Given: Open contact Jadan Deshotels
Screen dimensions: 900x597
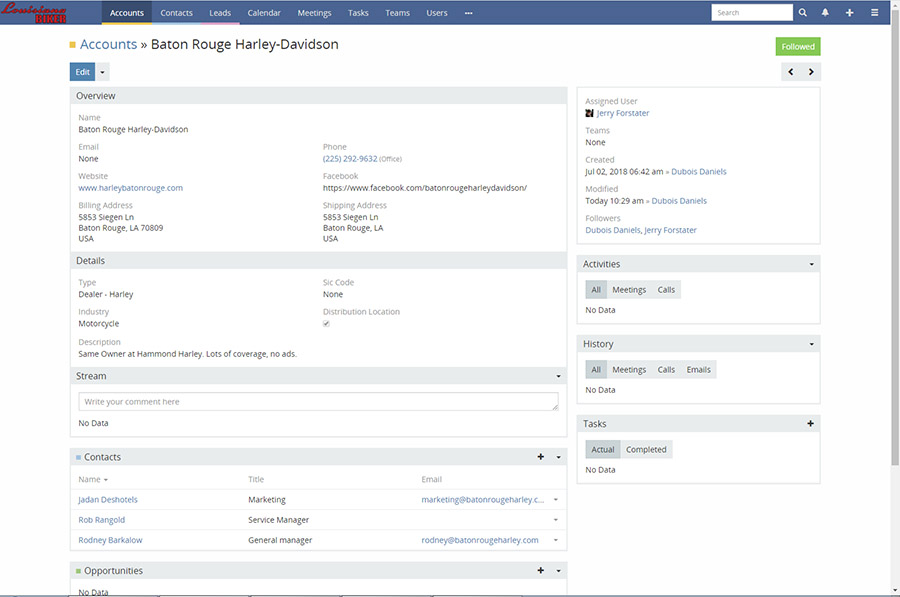Looking at the screenshot, I should coord(108,500).
